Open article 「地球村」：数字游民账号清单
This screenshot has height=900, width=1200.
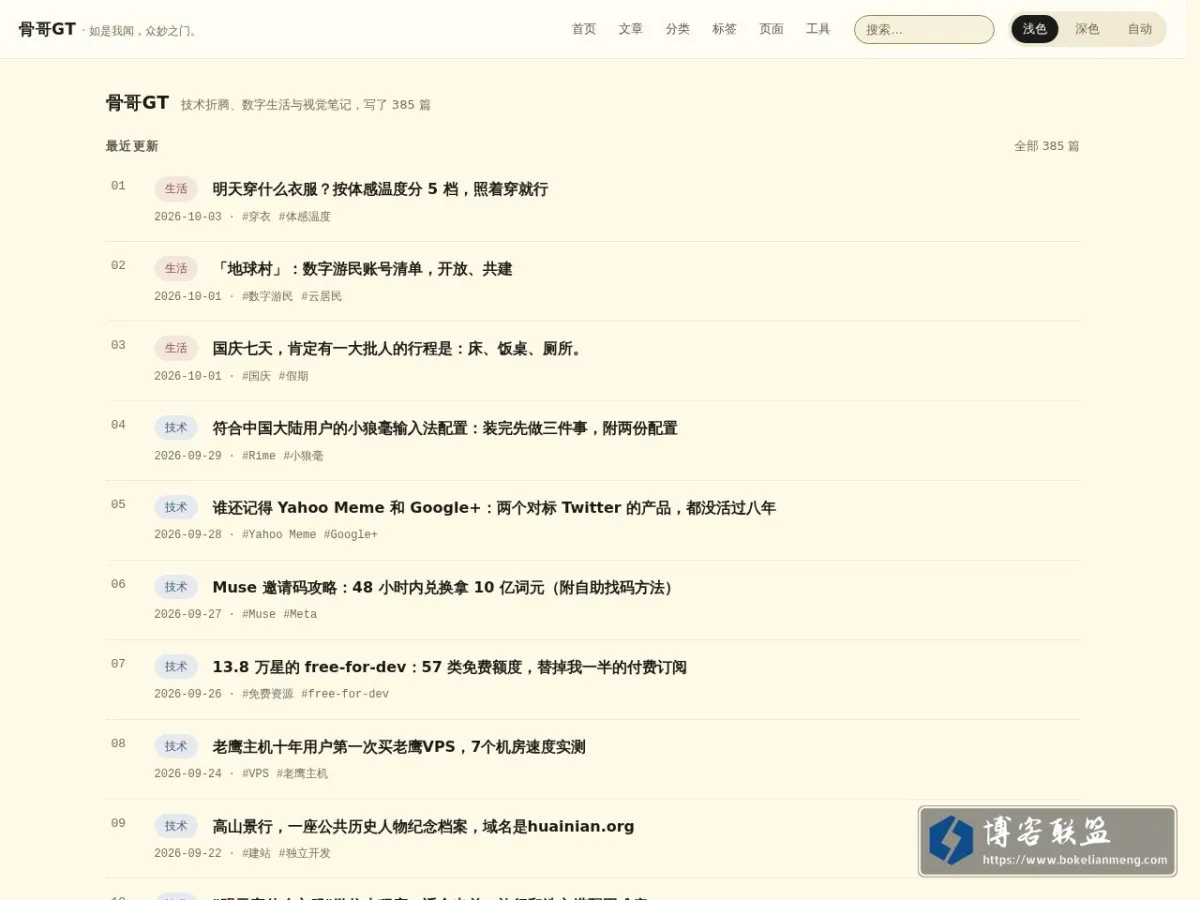point(362,269)
